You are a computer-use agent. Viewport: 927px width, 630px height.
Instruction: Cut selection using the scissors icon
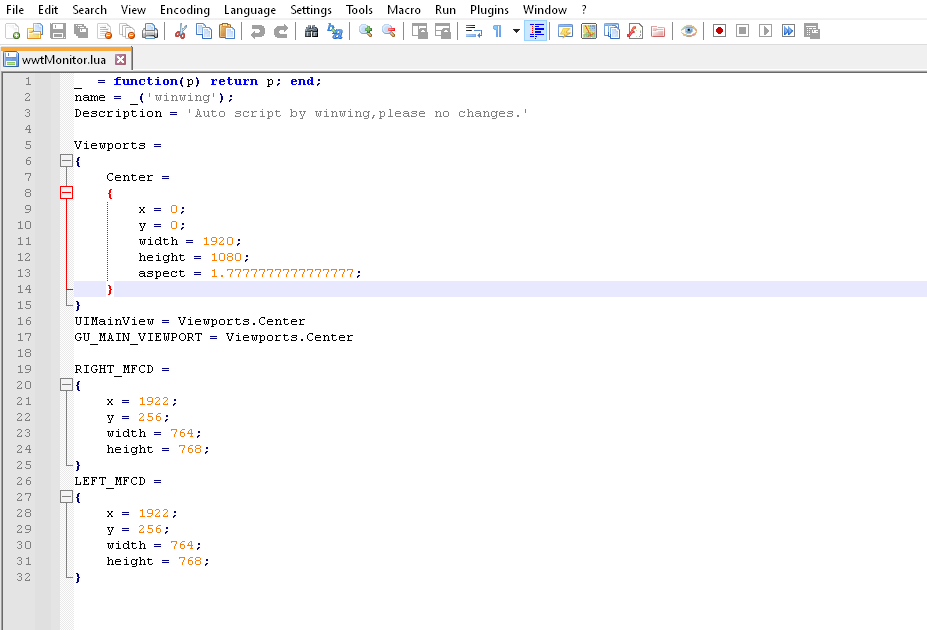pos(181,31)
